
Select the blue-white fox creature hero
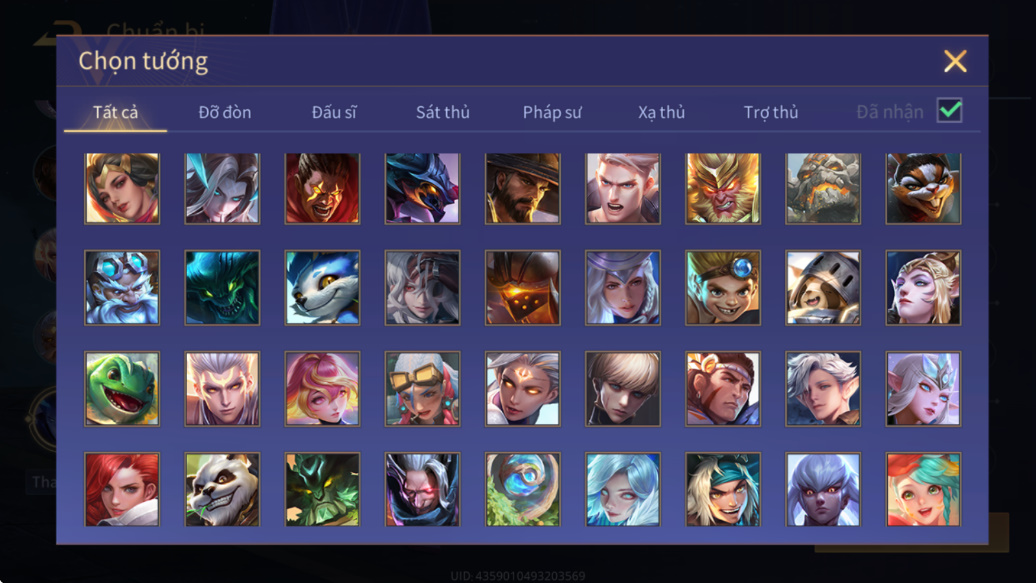(x=322, y=288)
